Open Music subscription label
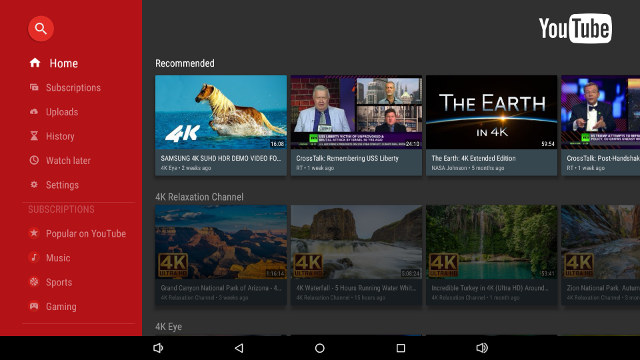This screenshot has width=640, height=360. [58, 258]
